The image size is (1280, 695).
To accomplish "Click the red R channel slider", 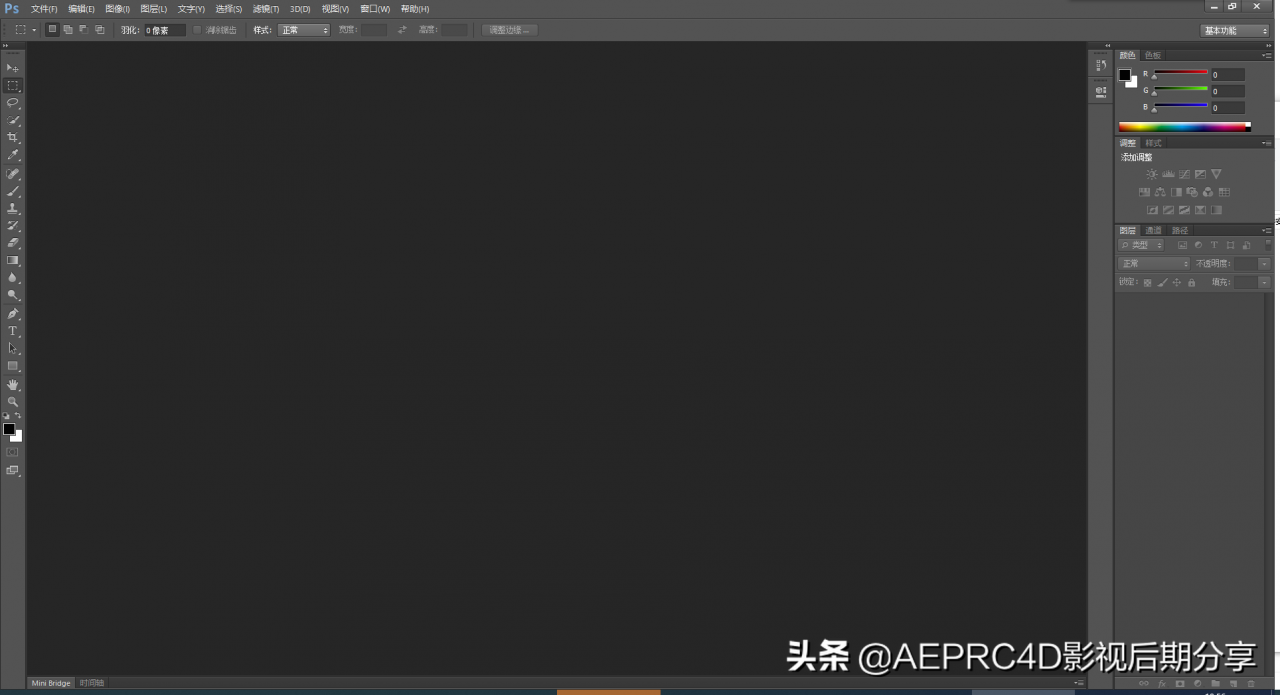I will pos(1181,73).
